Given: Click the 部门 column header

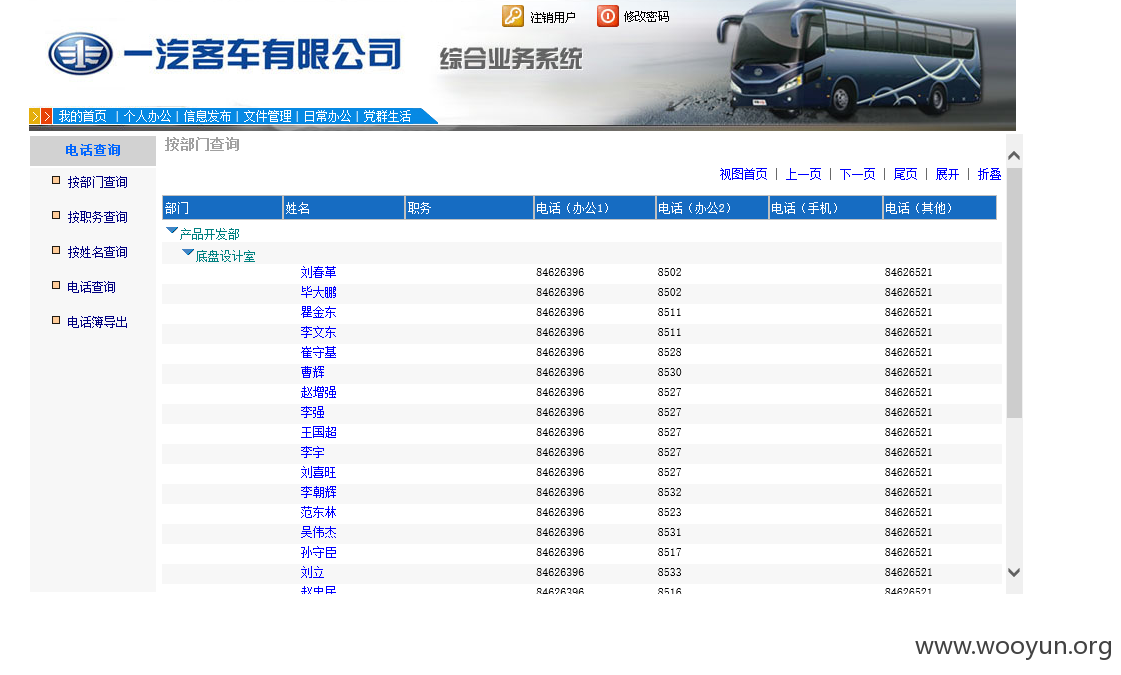Looking at the screenshot, I should pos(222,207).
